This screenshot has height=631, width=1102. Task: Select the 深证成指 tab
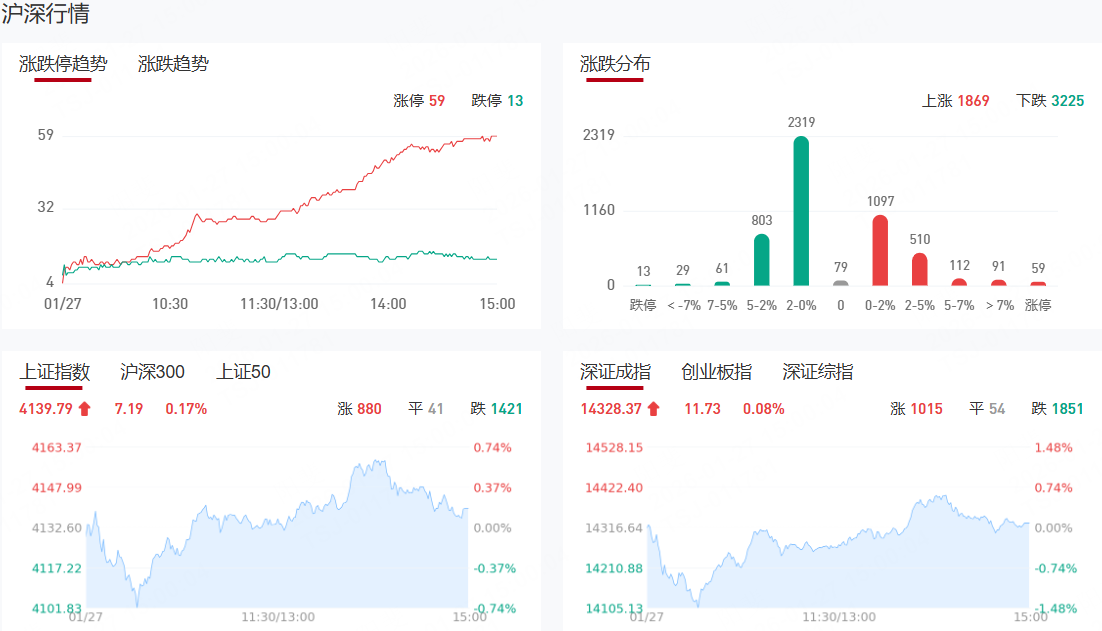pos(615,372)
